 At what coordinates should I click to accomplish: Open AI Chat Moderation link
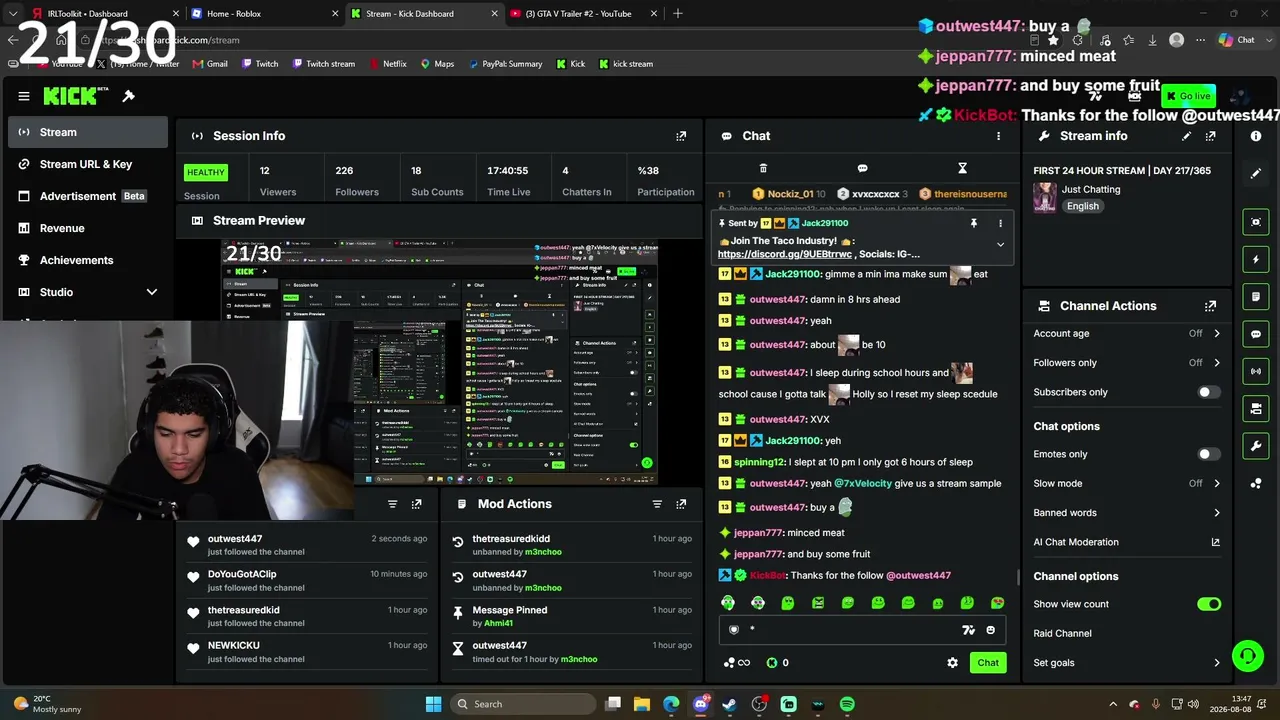coord(1127,542)
